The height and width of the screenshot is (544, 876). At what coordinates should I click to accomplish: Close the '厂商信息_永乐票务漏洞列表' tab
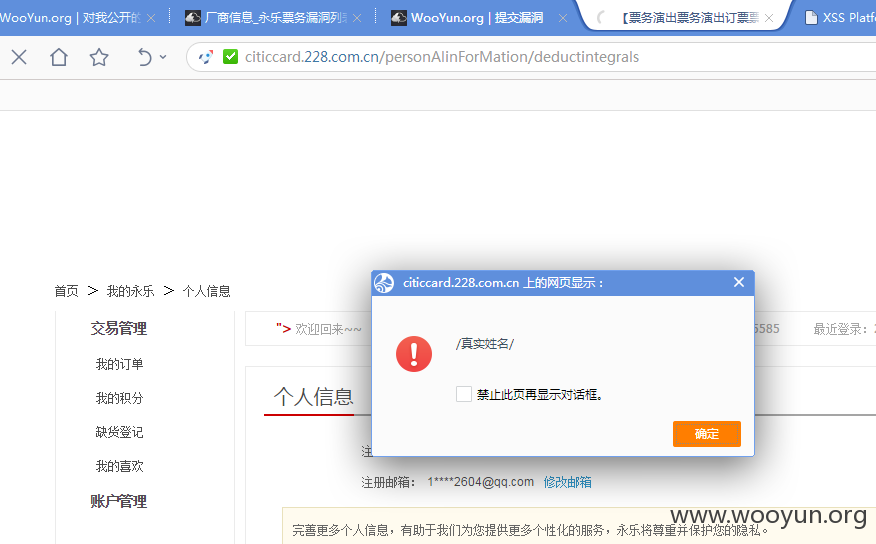pos(358,18)
